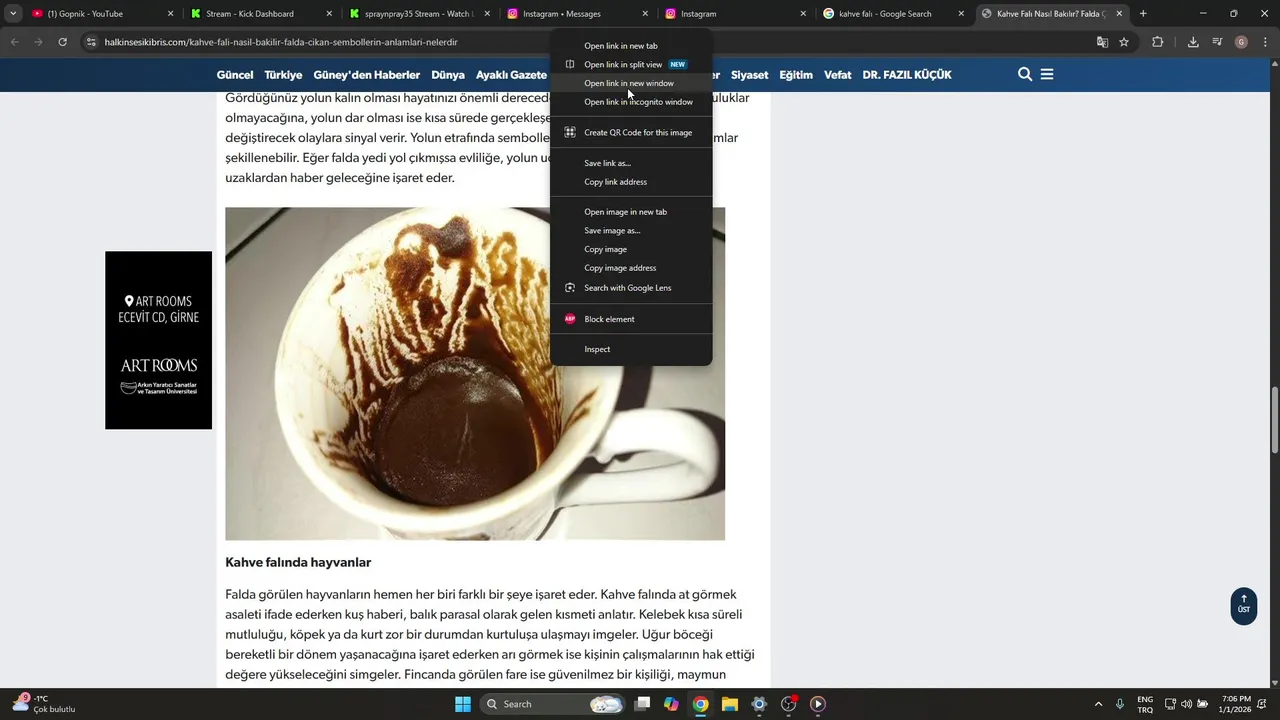Choose Create QR Code for this image

point(631,132)
